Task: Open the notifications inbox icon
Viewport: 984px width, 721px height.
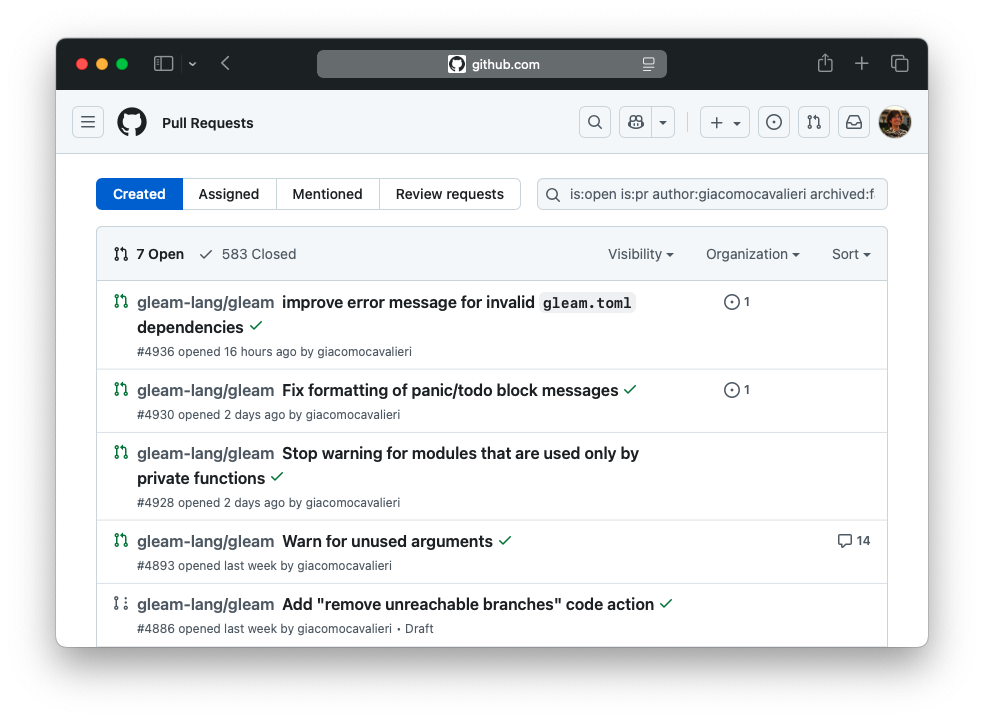Action: click(x=854, y=122)
